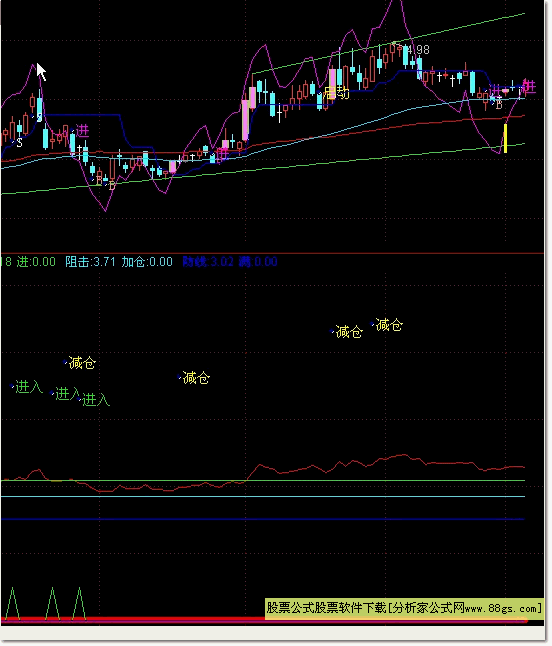Click the highest 减仓 signal label
Viewport: 552px width, 646px height.
tap(389, 325)
